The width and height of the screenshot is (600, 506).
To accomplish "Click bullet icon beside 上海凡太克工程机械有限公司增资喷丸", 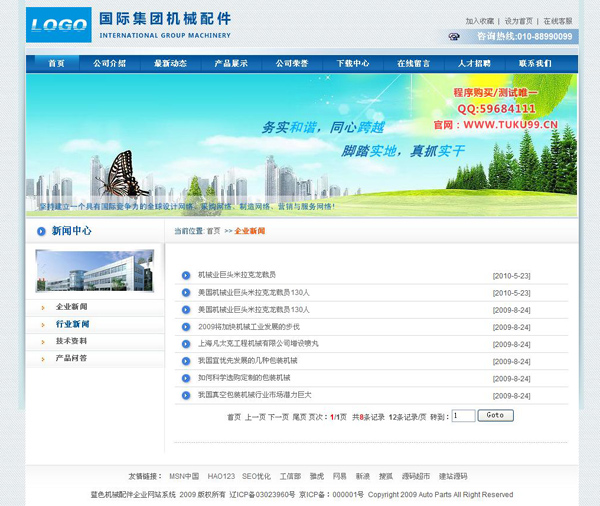I will (186, 344).
